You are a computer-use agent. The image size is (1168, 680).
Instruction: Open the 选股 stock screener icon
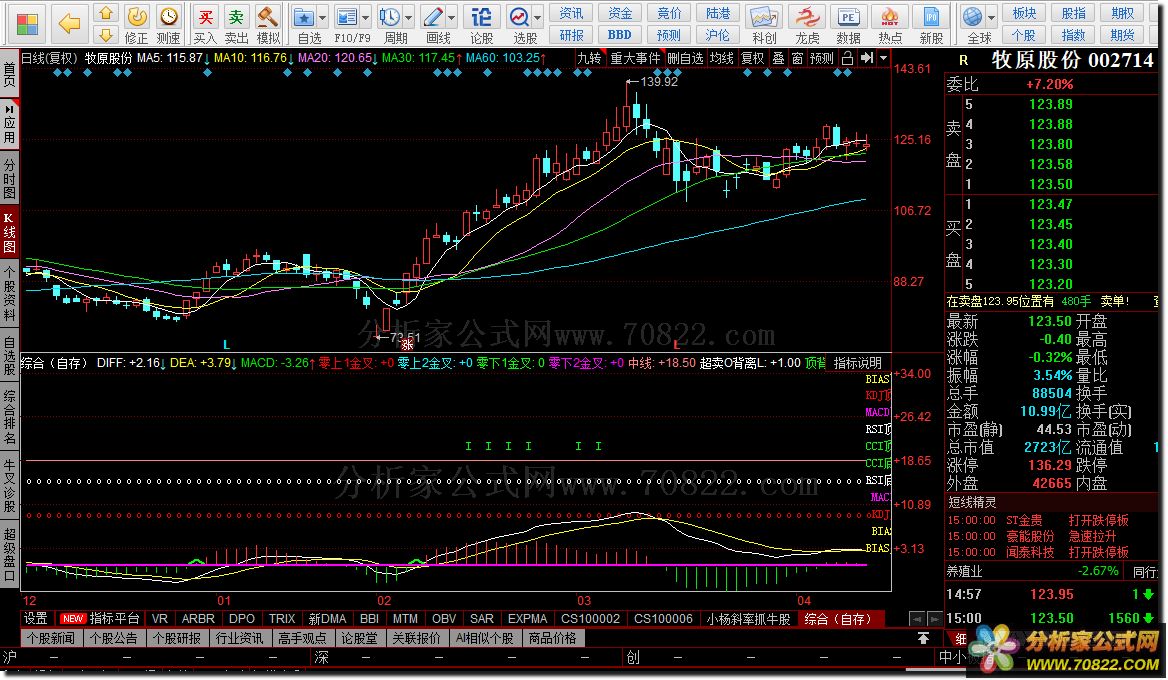tap(519, 24)
